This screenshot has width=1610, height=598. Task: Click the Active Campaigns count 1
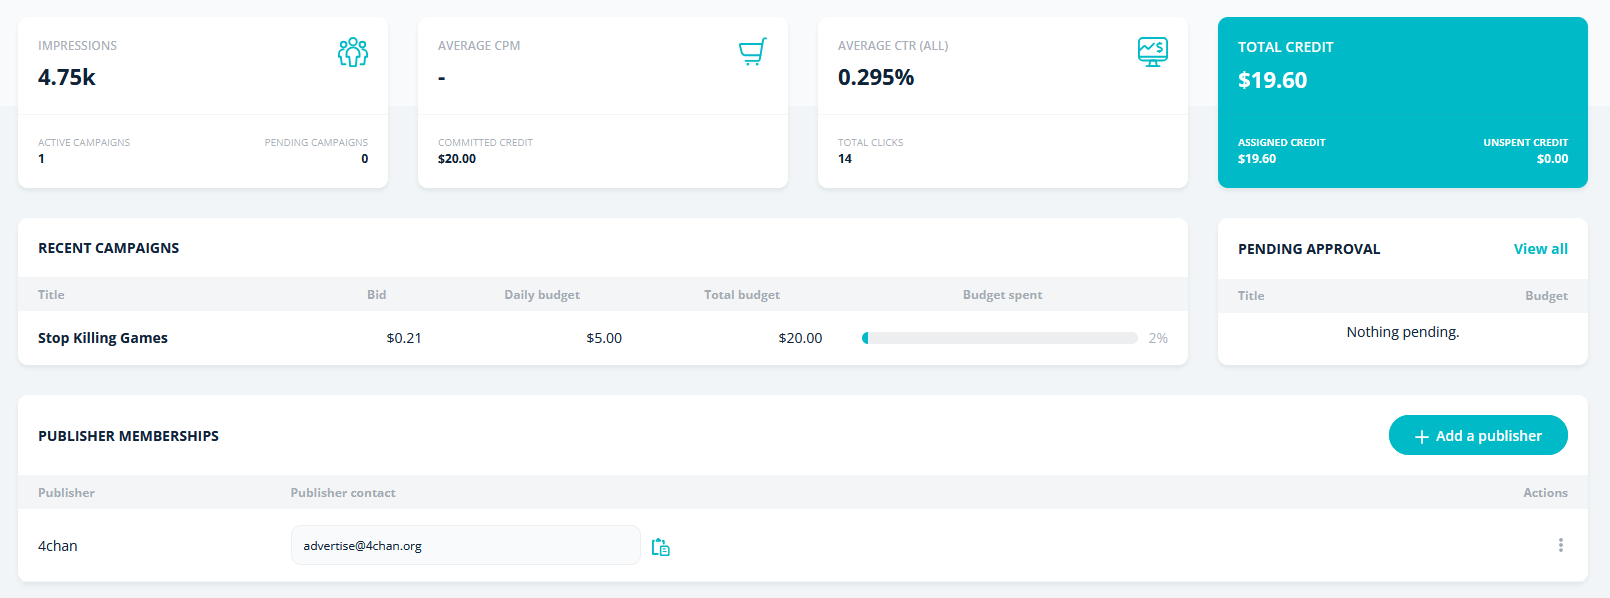pyautogui.click(x=41, y=159)
